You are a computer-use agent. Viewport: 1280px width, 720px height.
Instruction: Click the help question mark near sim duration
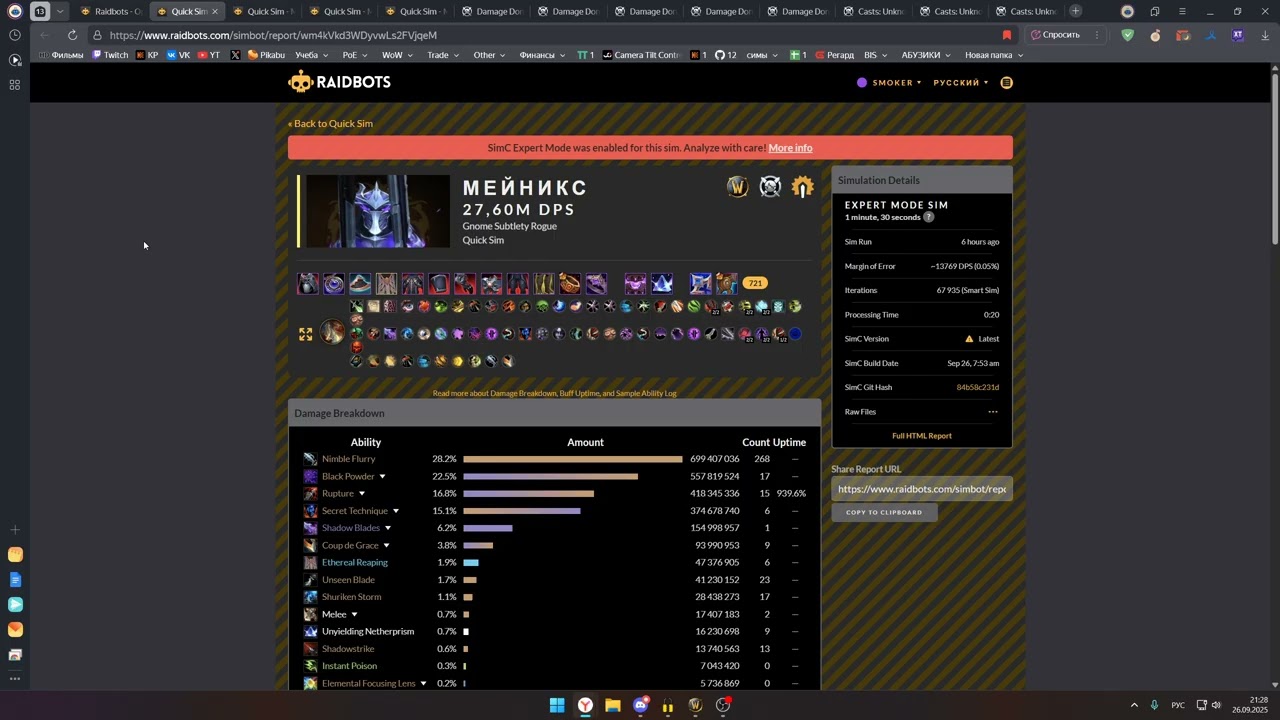(928, 217)
